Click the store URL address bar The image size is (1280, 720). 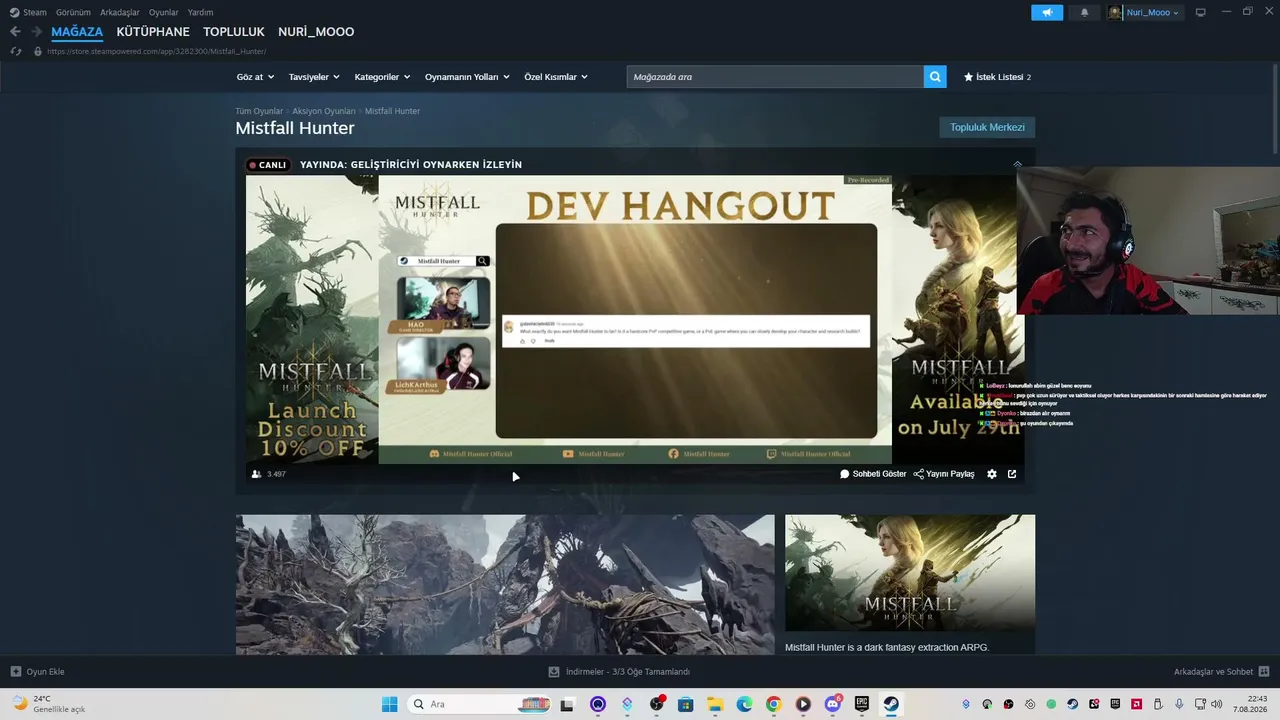(x=156, y=51)
